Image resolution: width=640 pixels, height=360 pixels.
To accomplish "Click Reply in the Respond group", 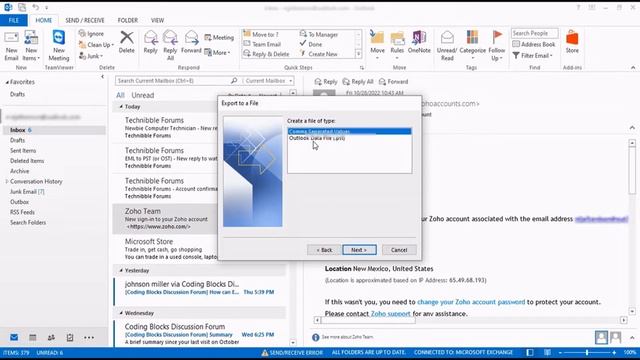I will (x=150, y=42).
